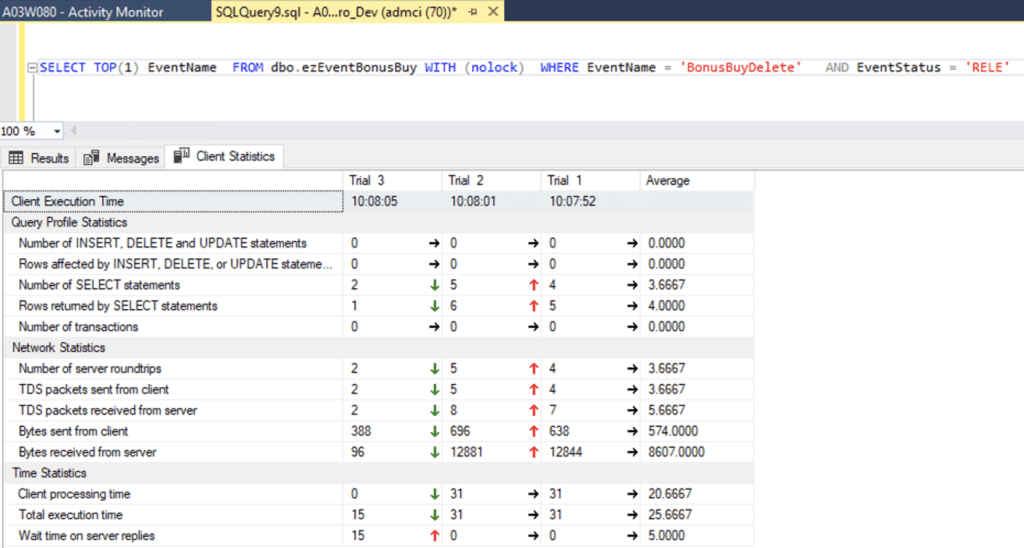Collapse the SELECT query outline box
Screen dimensions: 1024x548
coord(32,67)
